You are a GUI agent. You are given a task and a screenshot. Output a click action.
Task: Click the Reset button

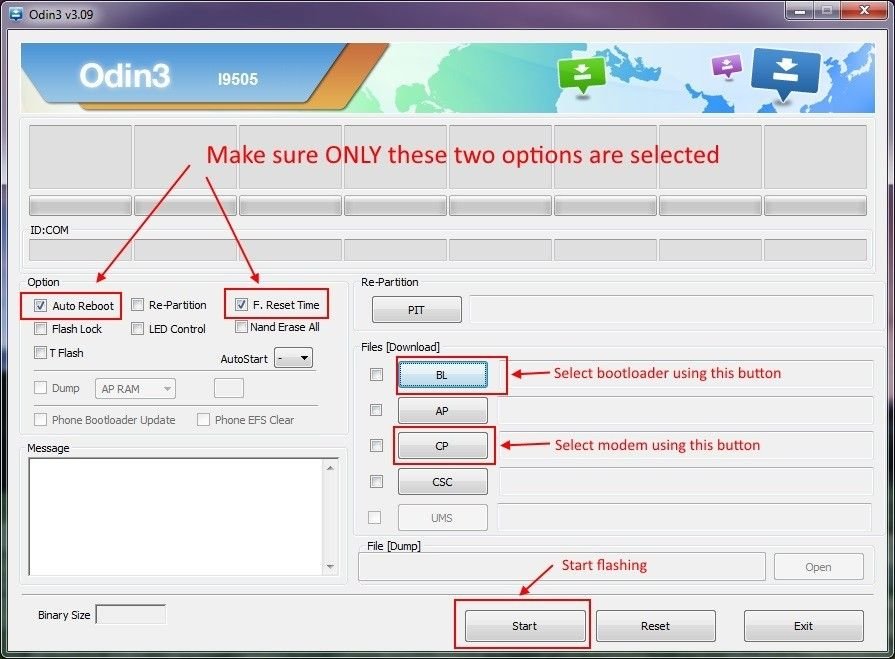coord(655,626)
